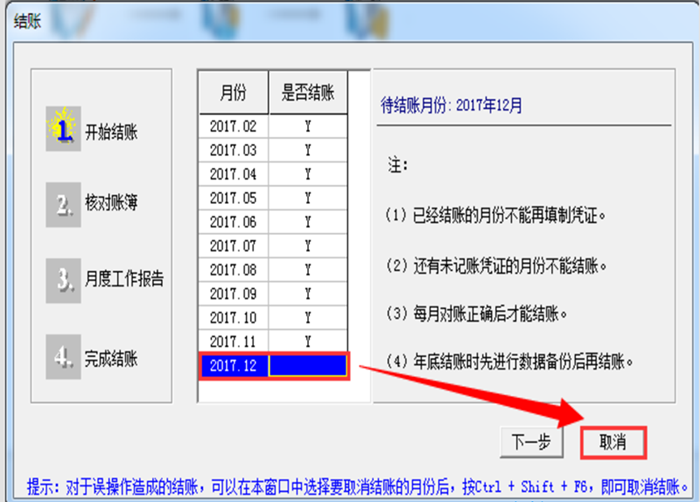Select the 2017.07 month row
Image resolution: width=700 pixels, height=502 pixels.
[x=273, y=246]
